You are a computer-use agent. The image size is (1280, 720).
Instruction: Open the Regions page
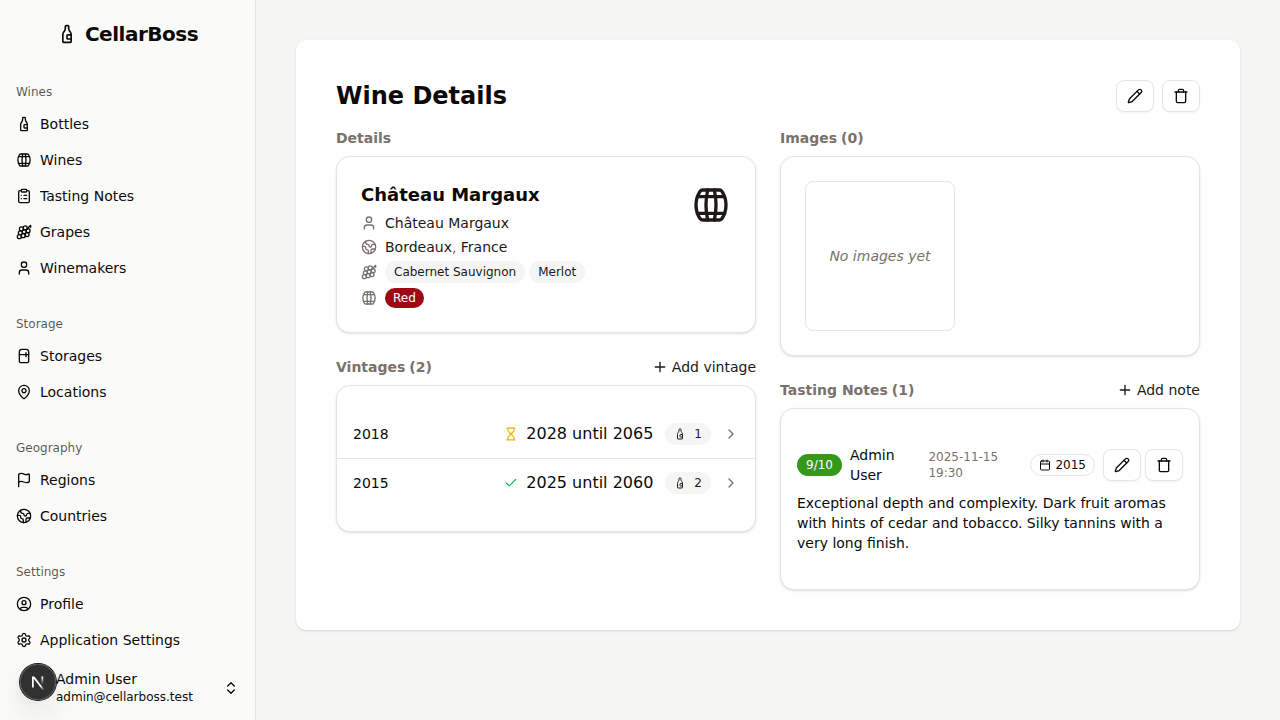point(67,479)
